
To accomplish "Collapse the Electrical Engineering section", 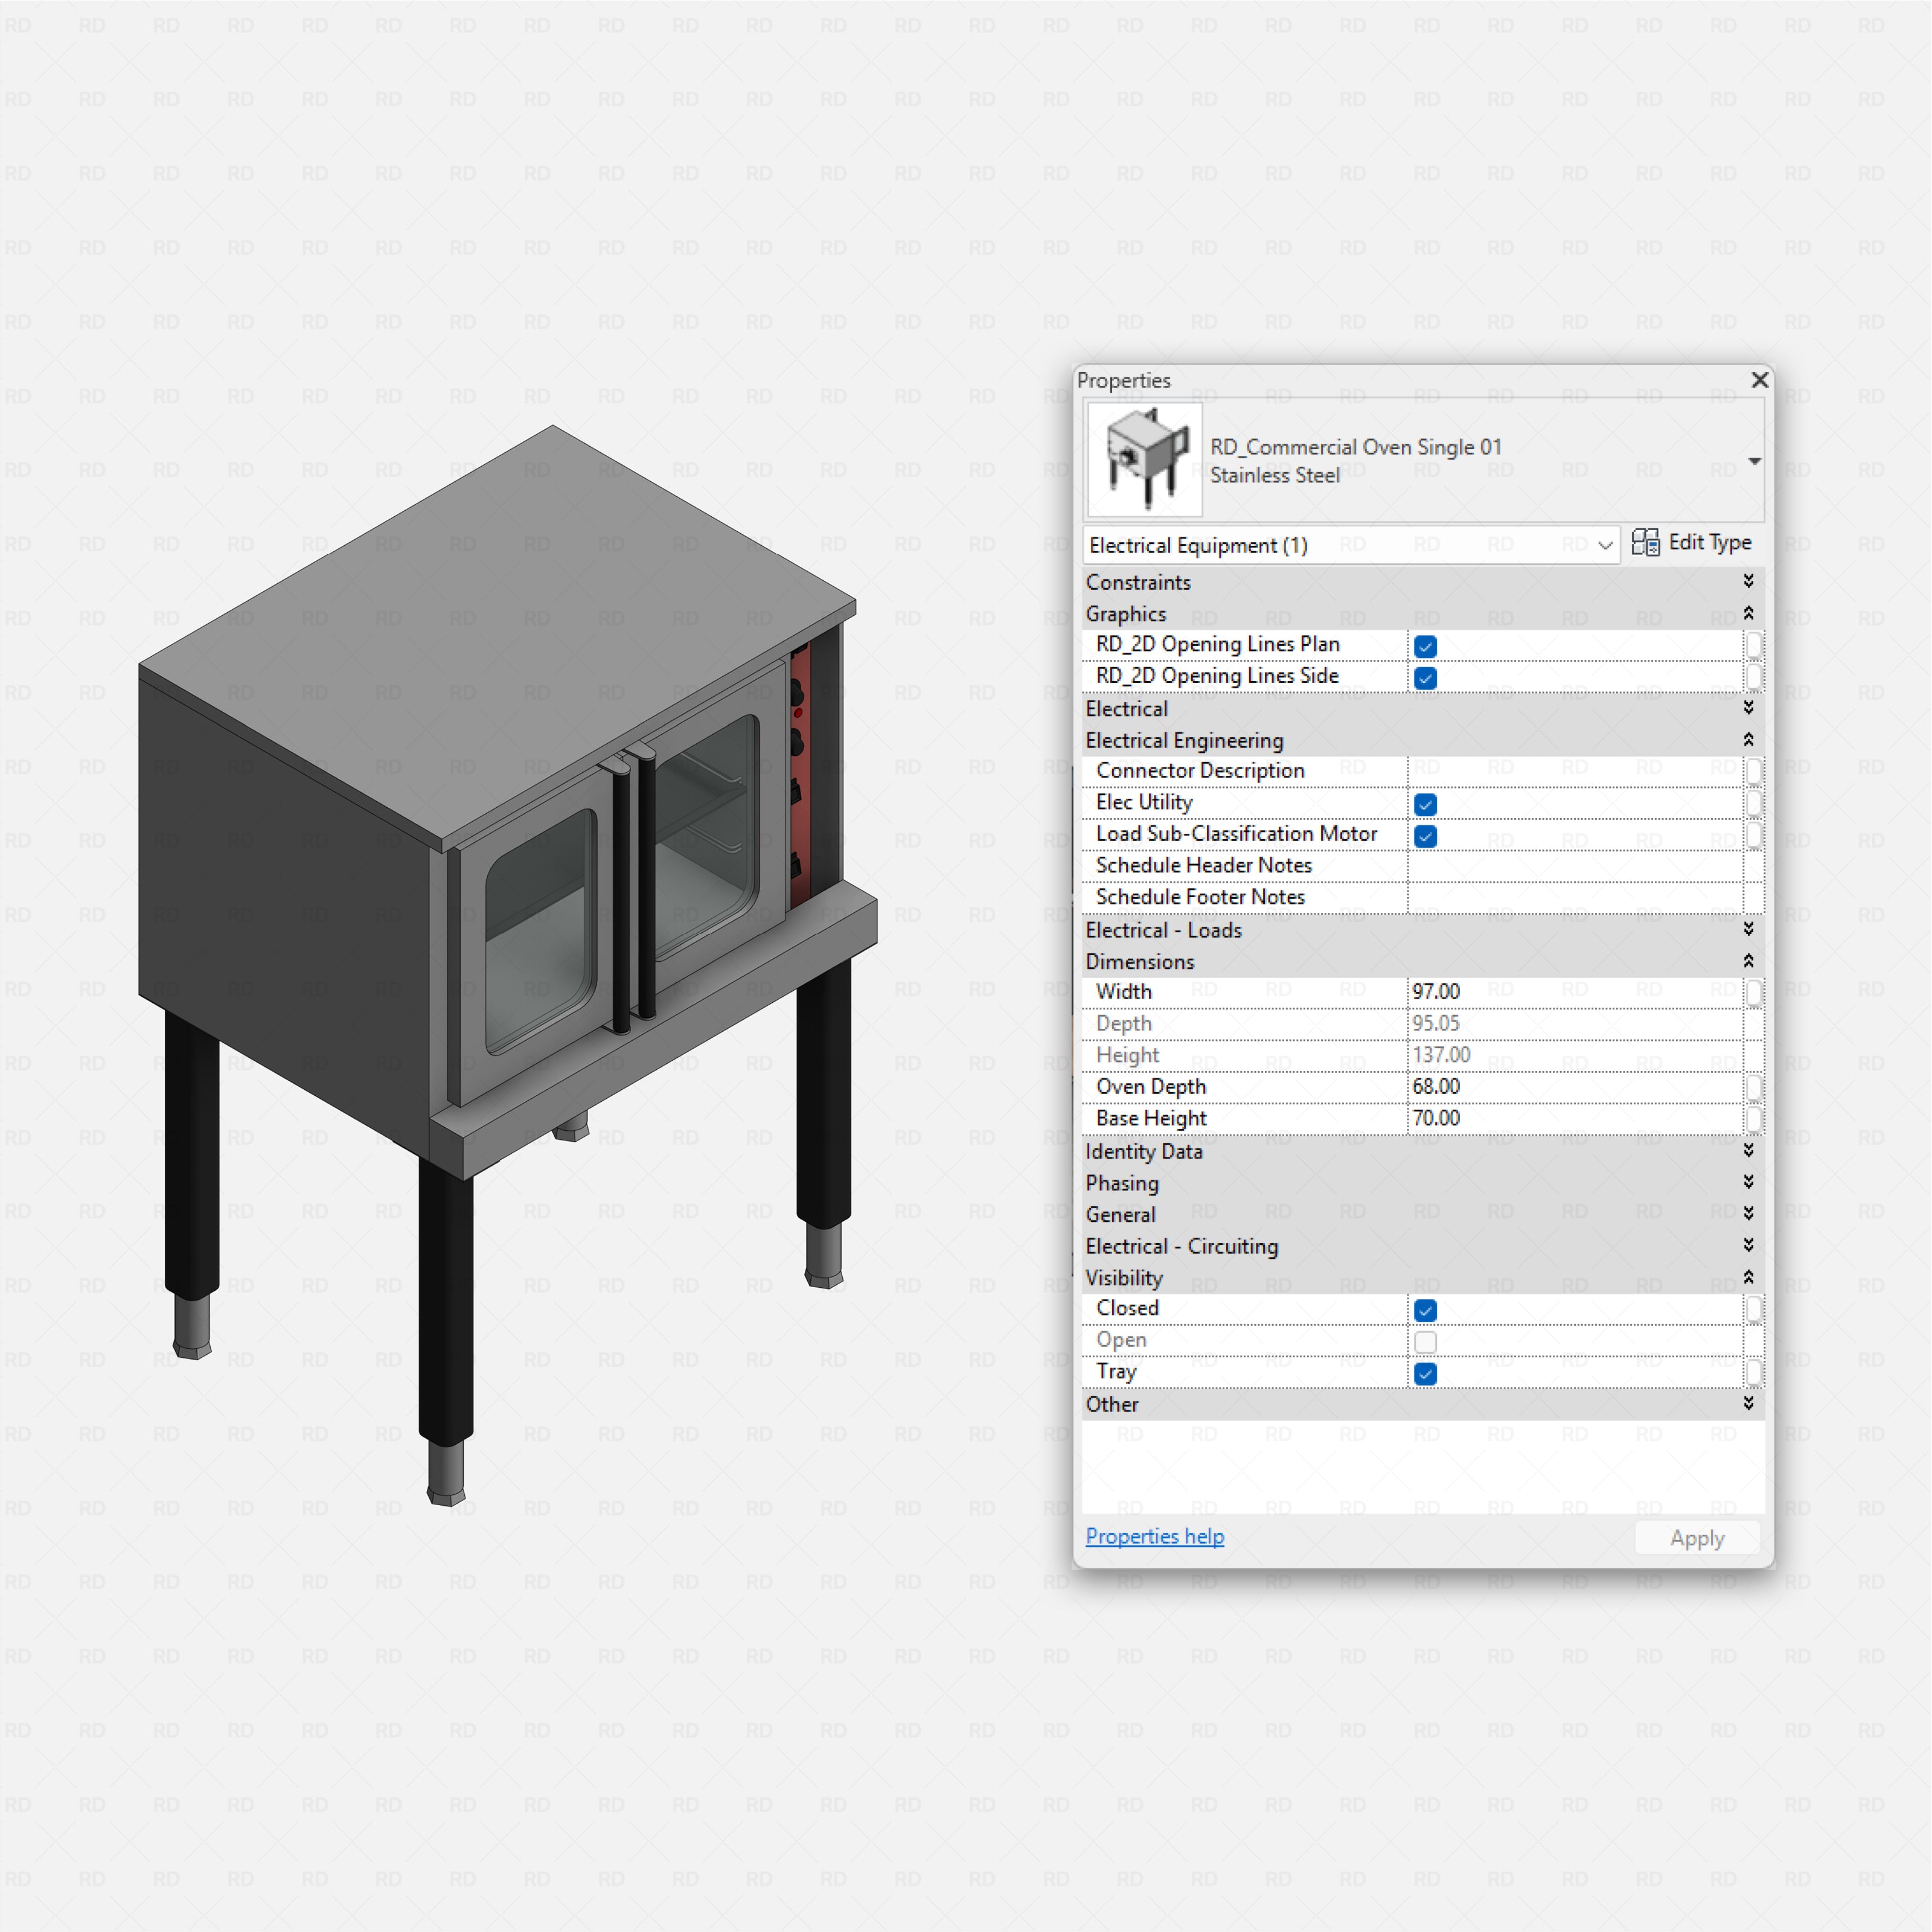I will click(x=1748, y=740).
